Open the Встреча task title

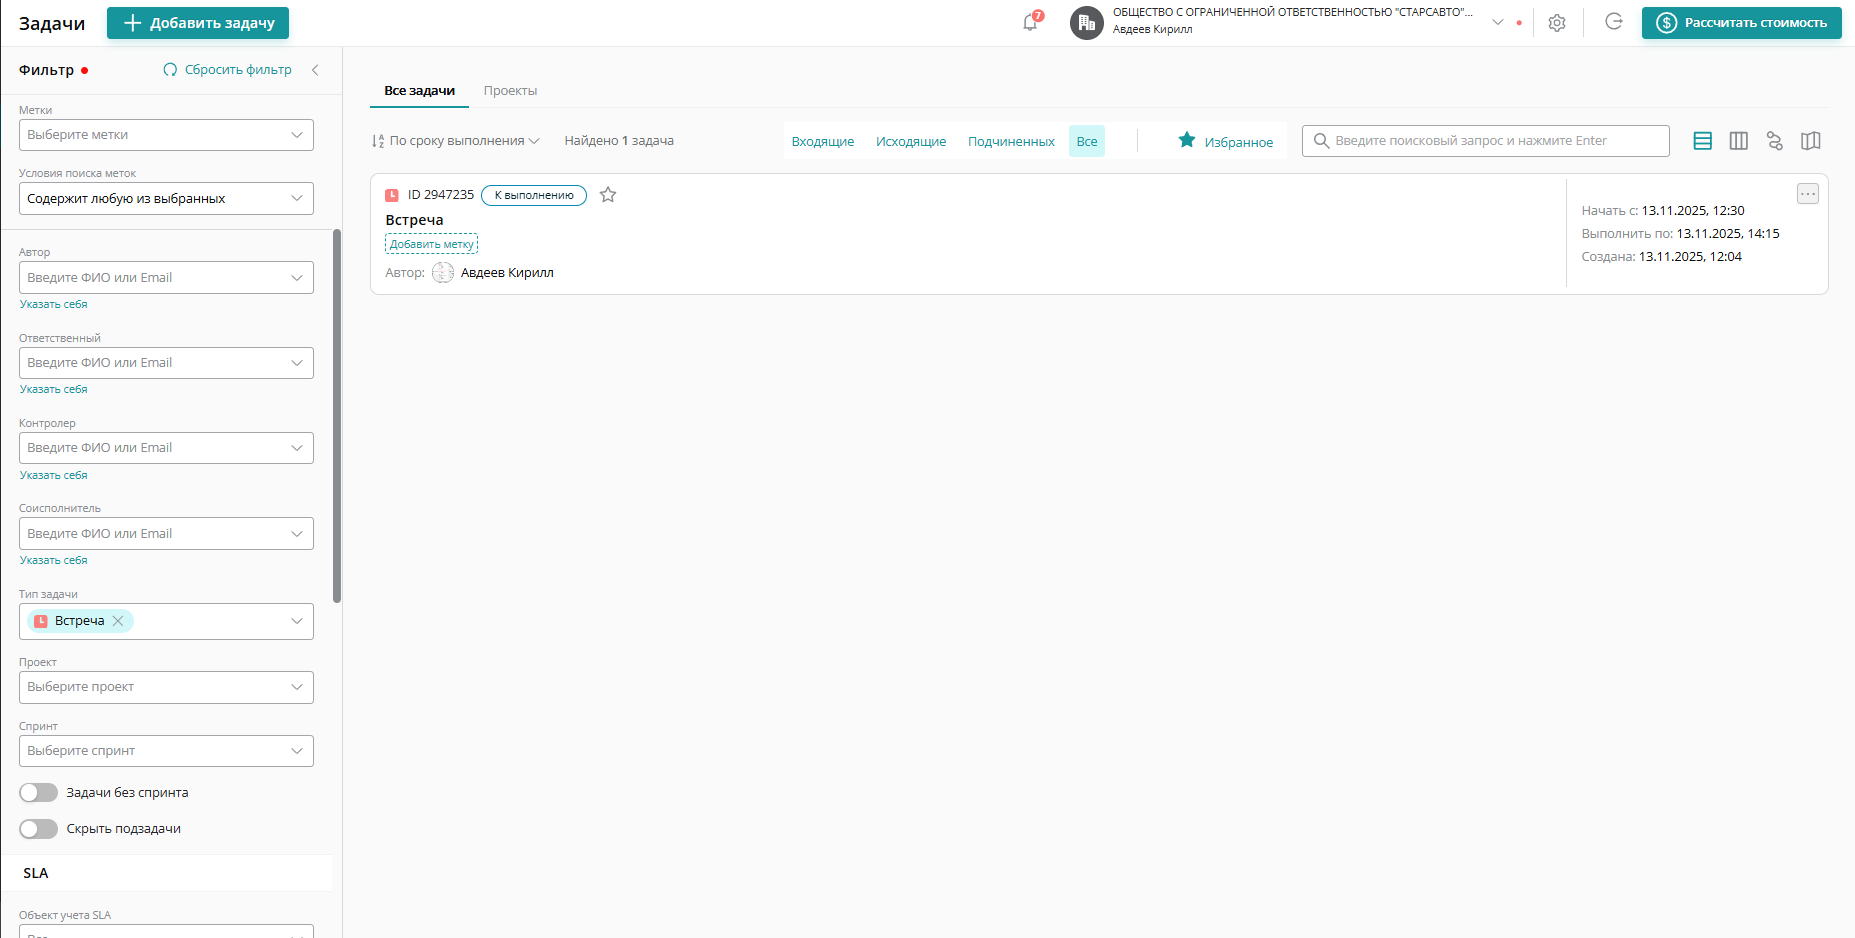click(414, 220)
